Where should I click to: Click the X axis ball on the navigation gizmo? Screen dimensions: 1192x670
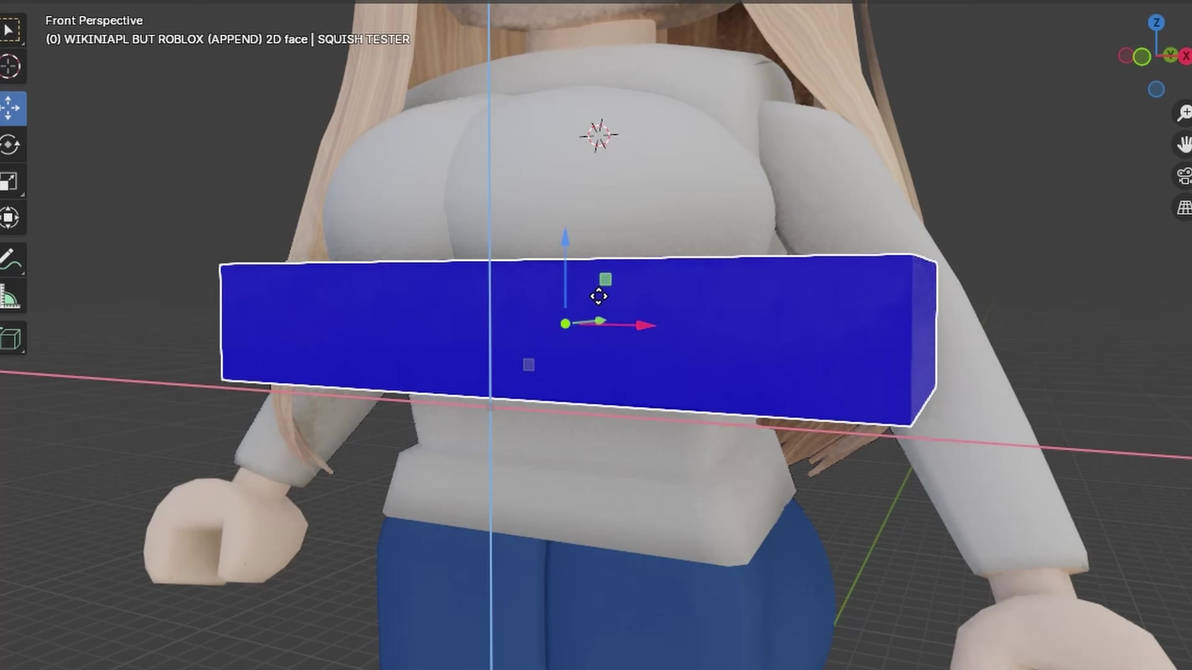click(1185, 56)
